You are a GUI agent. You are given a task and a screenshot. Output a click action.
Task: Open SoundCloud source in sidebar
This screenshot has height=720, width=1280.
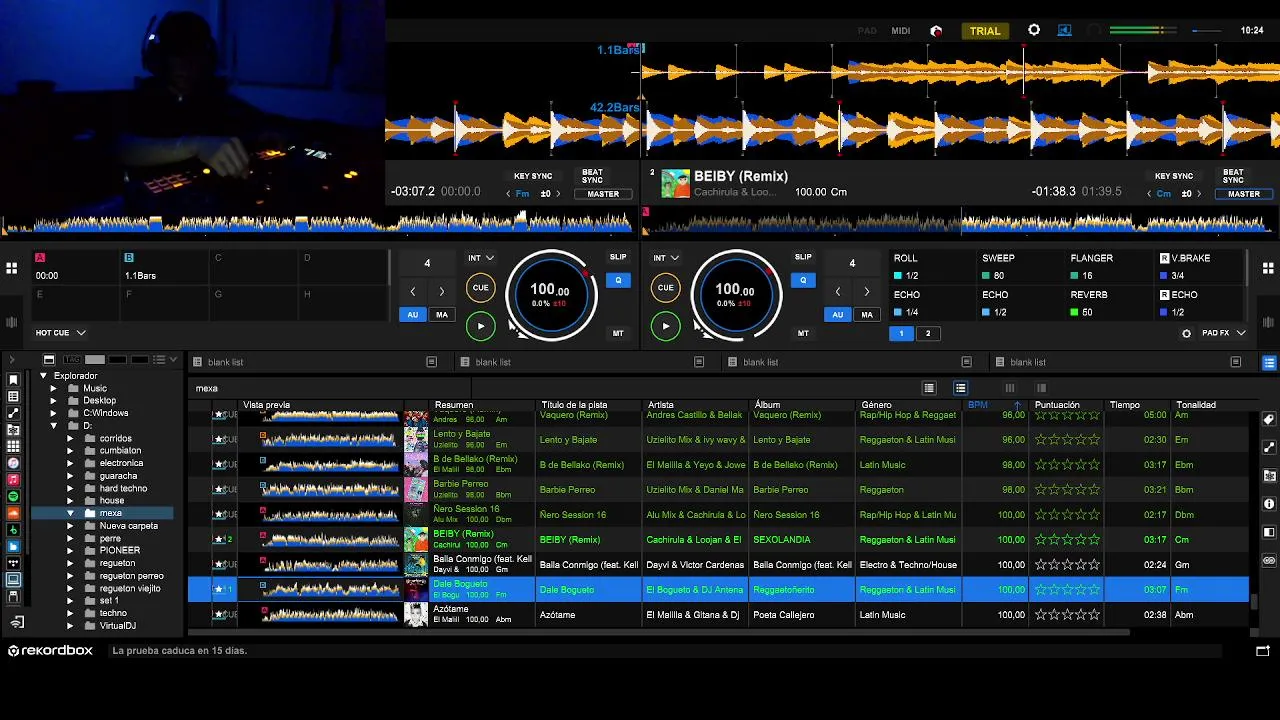(x=13, y=514)
